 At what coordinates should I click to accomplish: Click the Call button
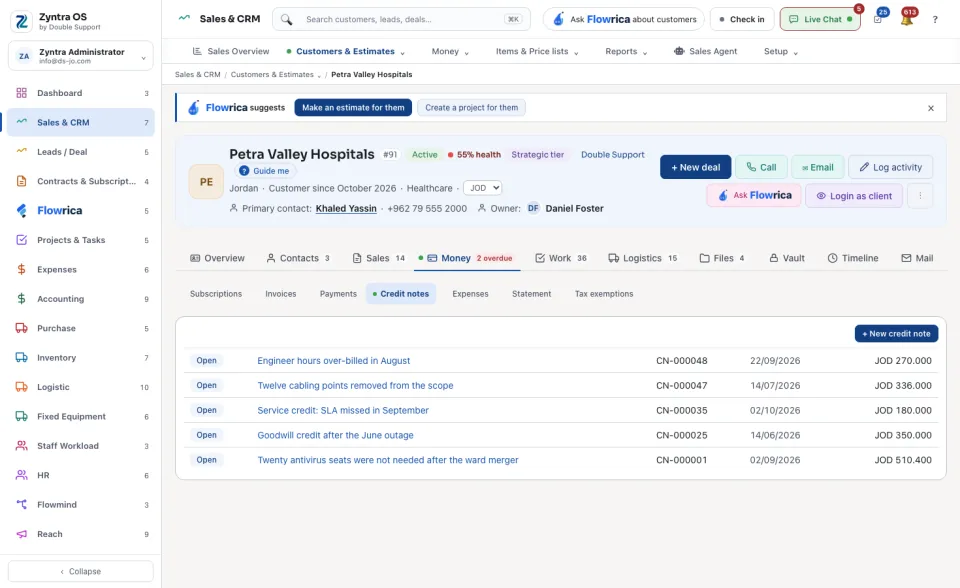(761, 167)
